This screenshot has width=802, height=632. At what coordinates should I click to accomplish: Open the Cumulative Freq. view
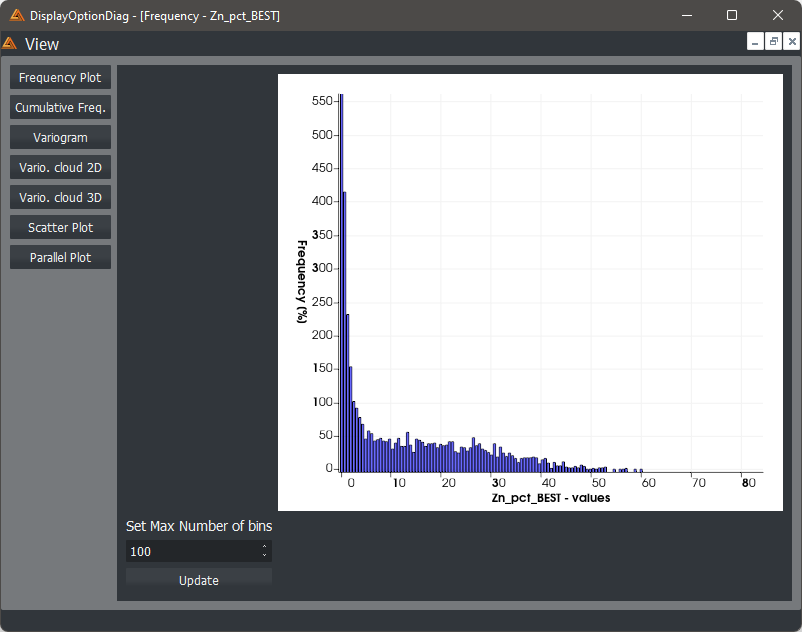pos(60,107)
